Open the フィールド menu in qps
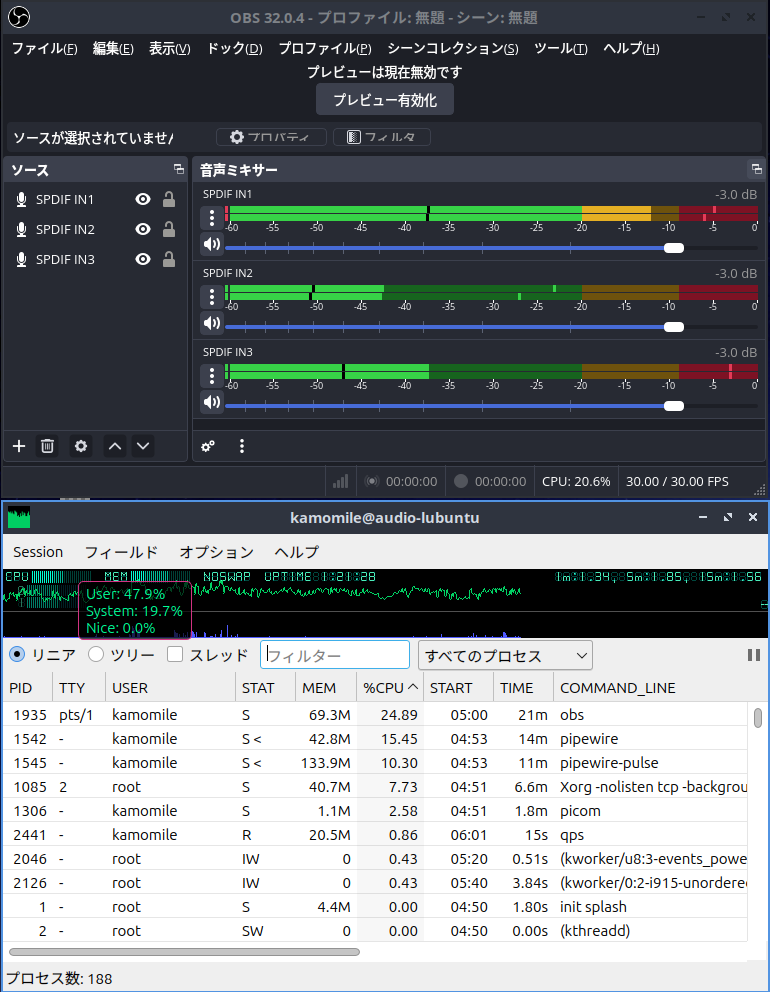 pyautogui.click(x=121, y=552)
